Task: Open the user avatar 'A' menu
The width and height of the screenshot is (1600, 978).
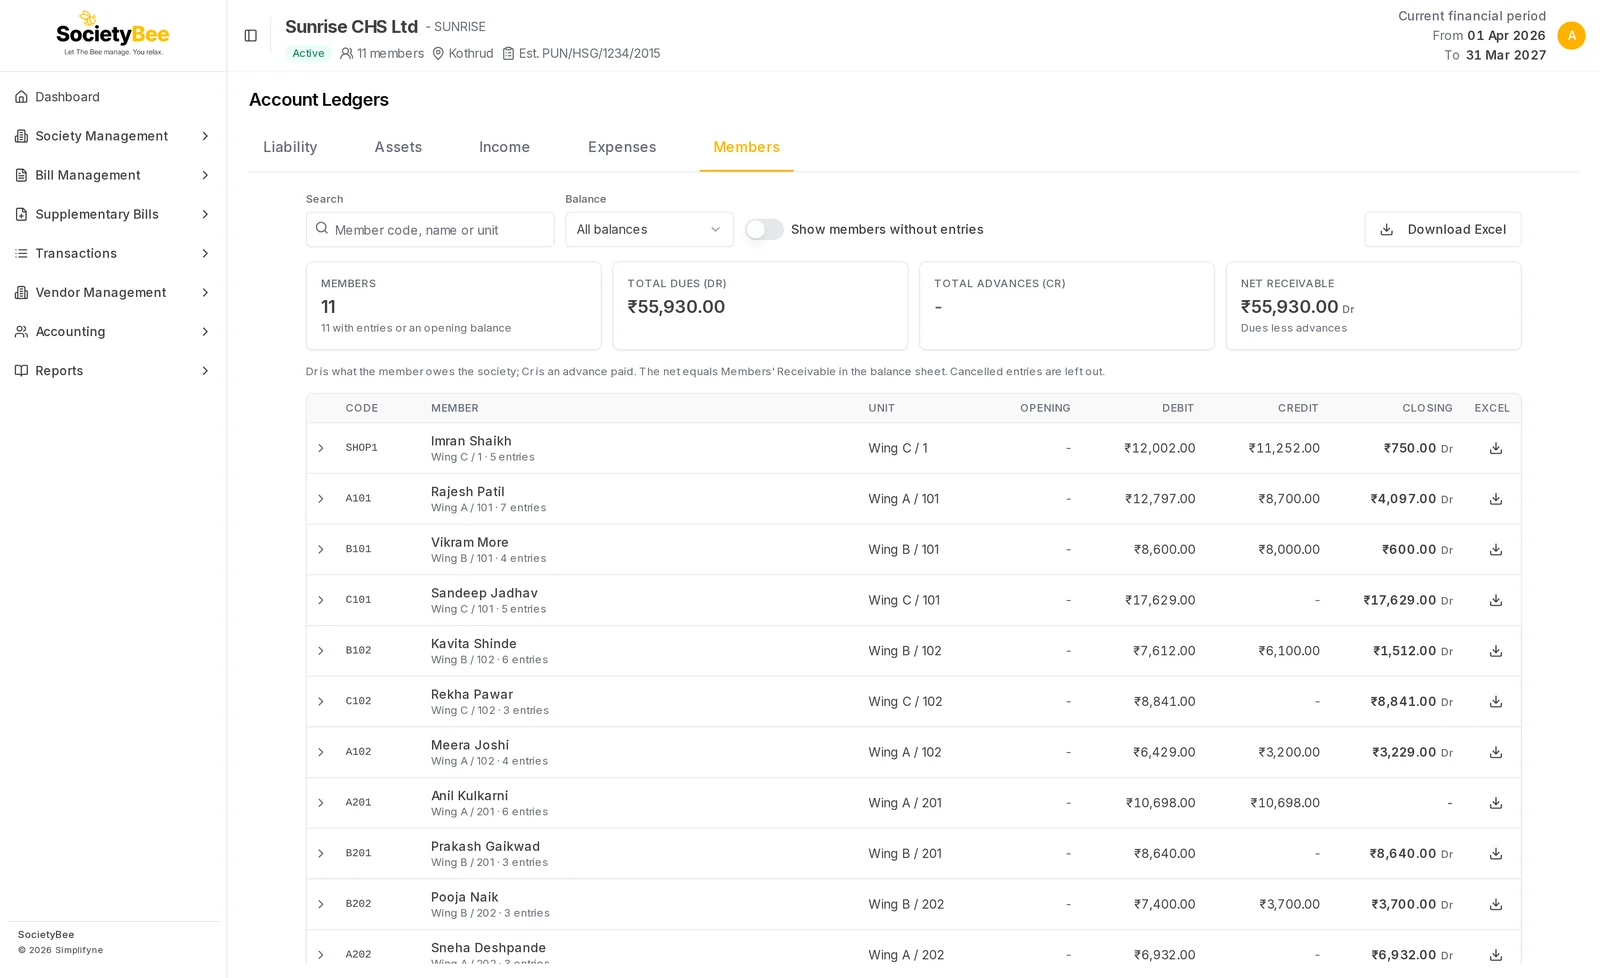Action: click(1571, 35)
